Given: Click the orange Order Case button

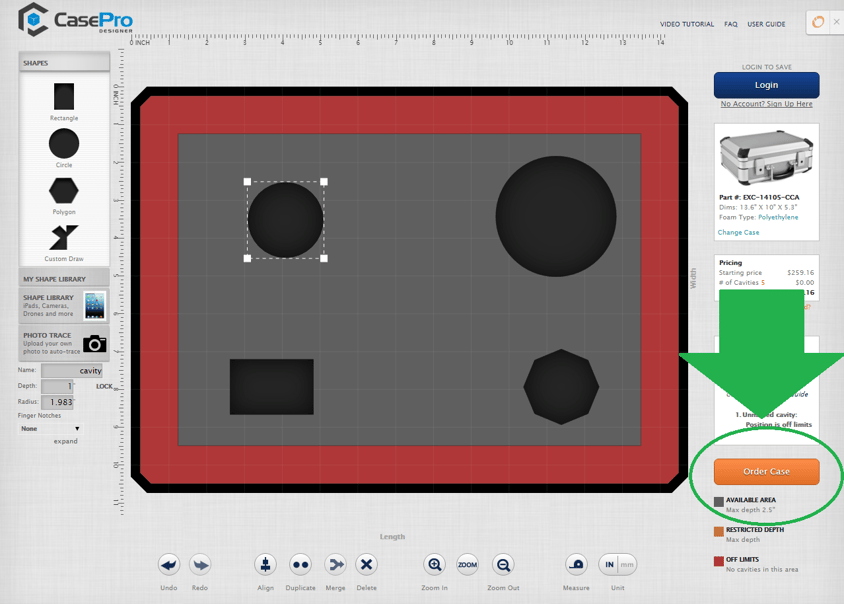Looking at the screenshot, I should coord(766,471).
